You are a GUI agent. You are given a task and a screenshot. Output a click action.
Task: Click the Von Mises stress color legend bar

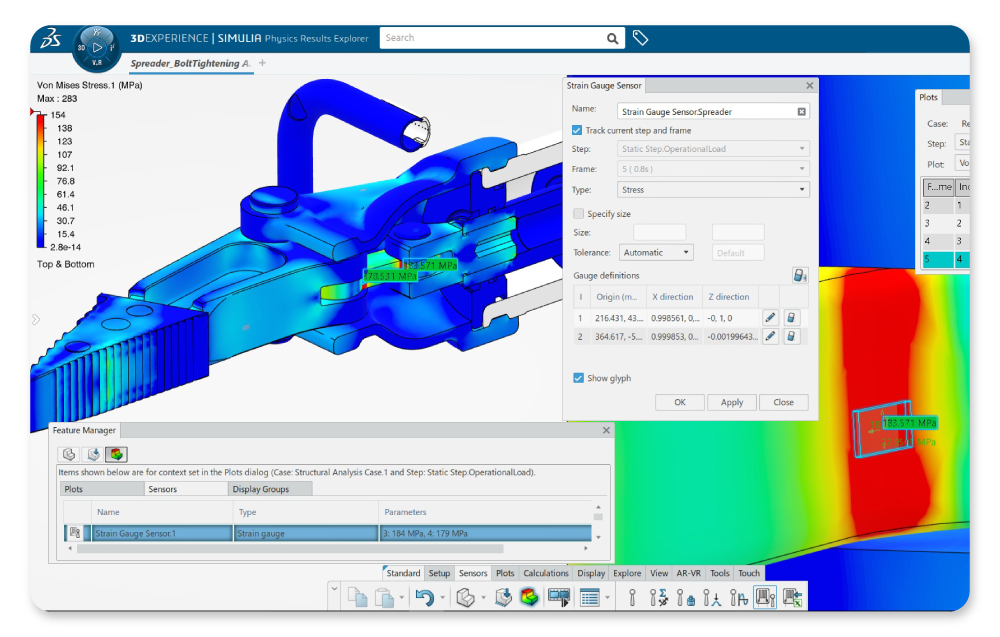[41, 180]
